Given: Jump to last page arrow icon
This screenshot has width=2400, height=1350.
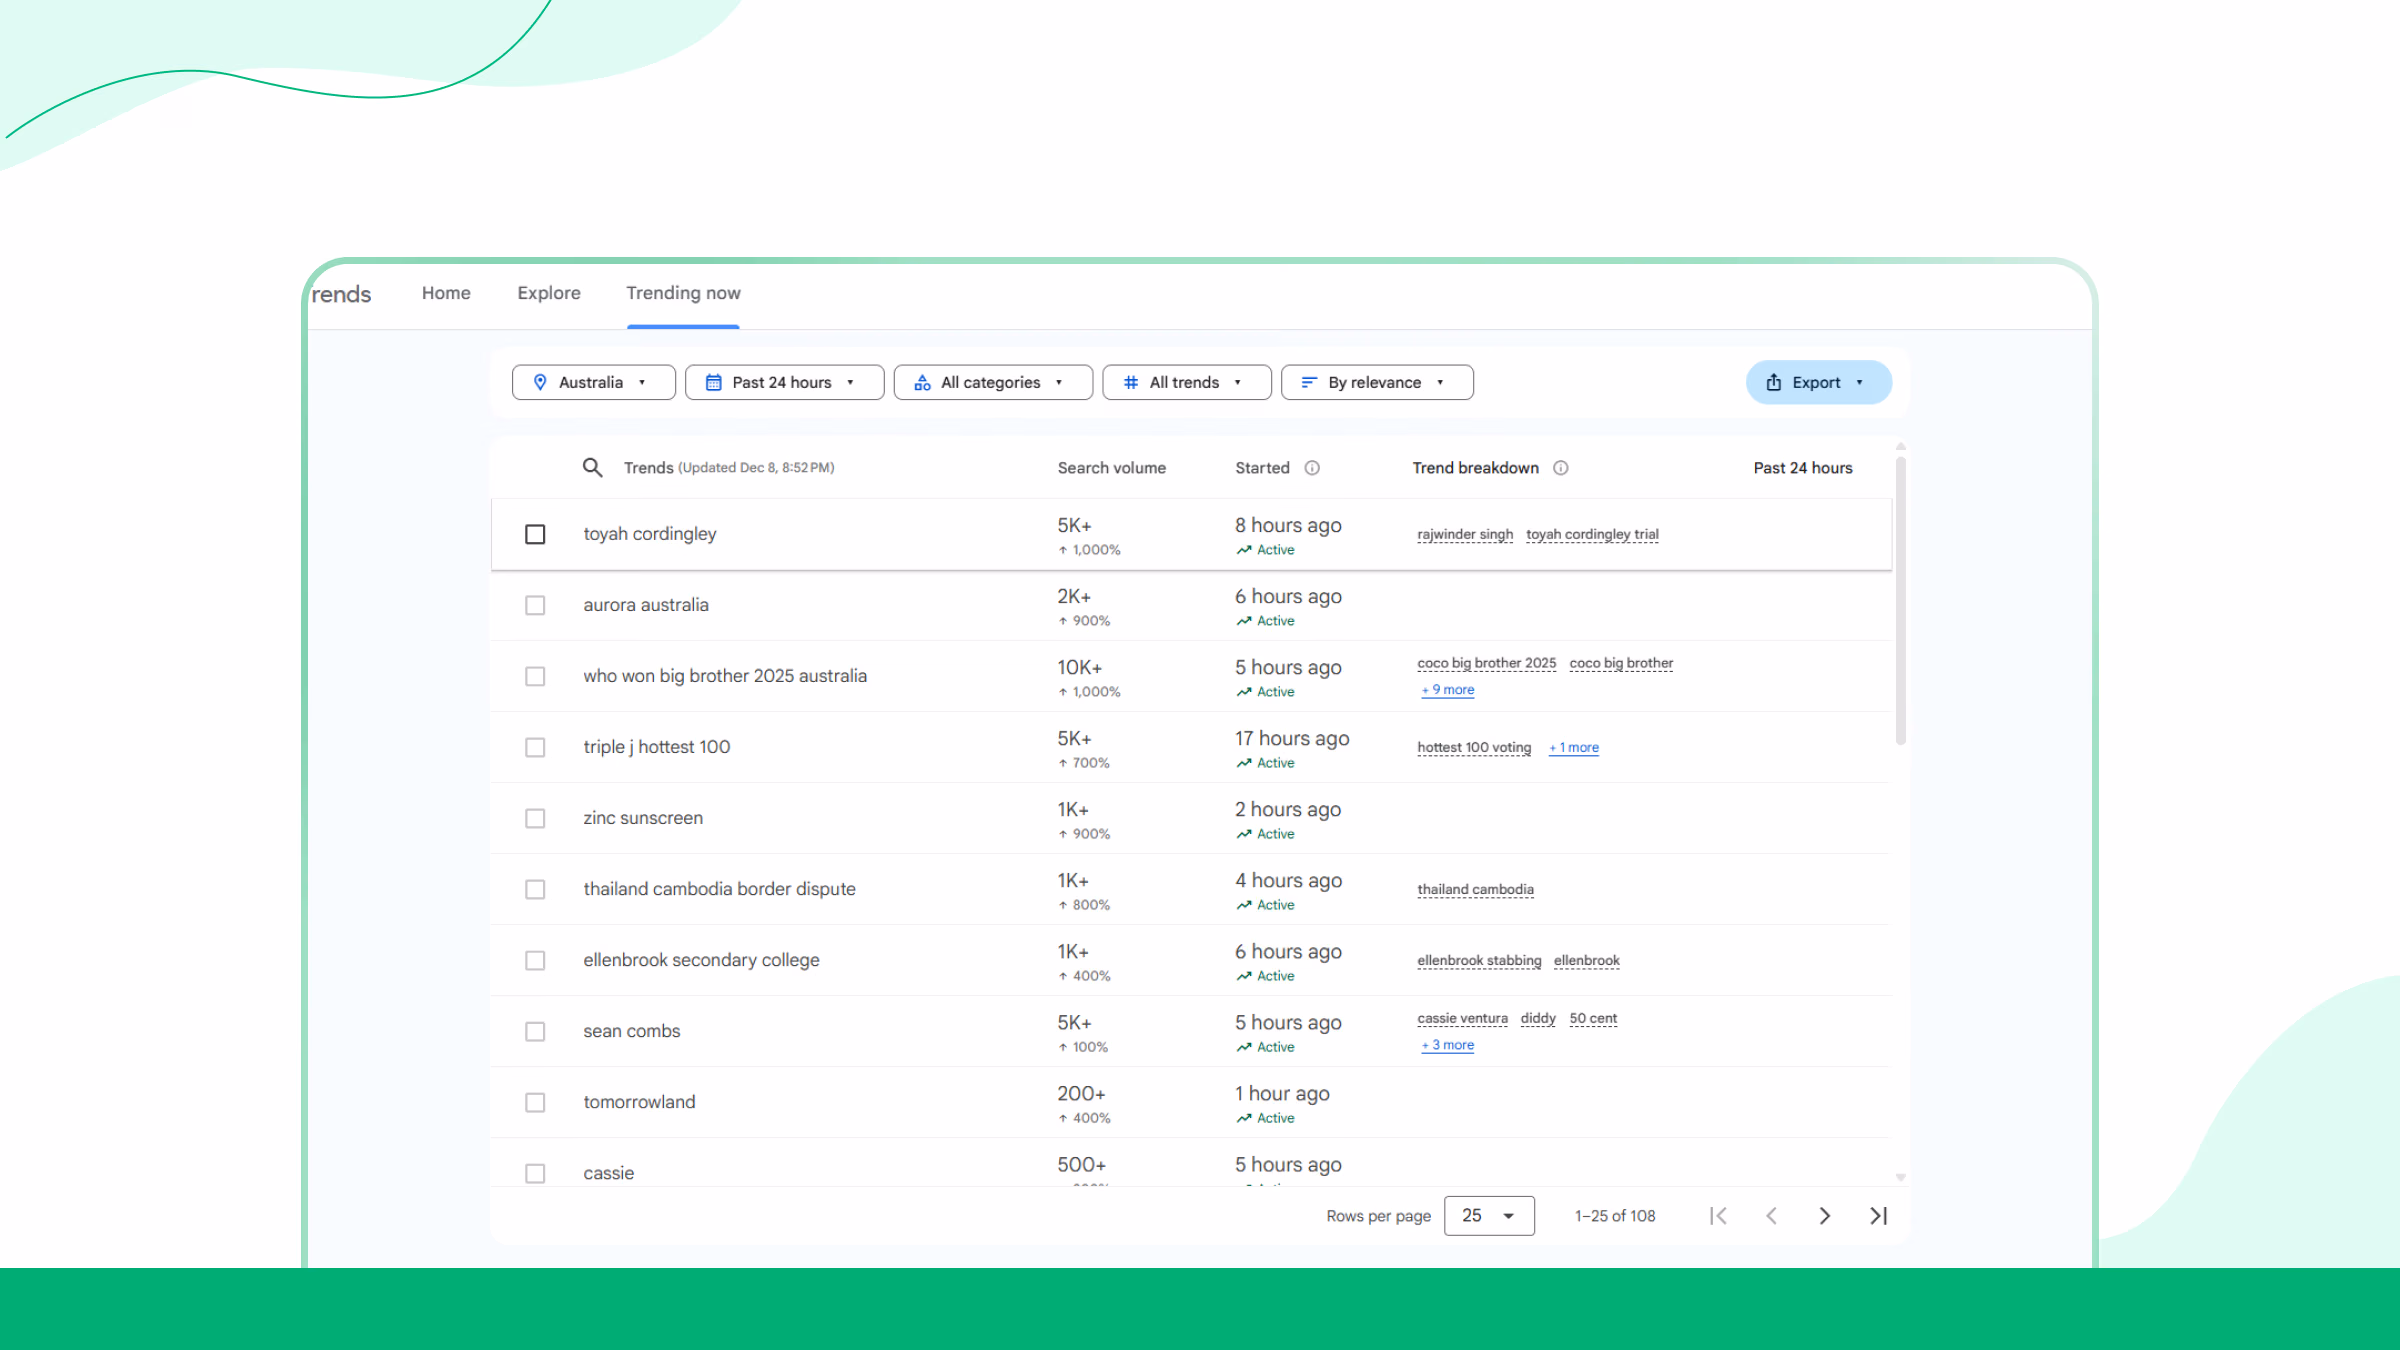Looking at the screenshot, I should [x=1878, y=1216].
